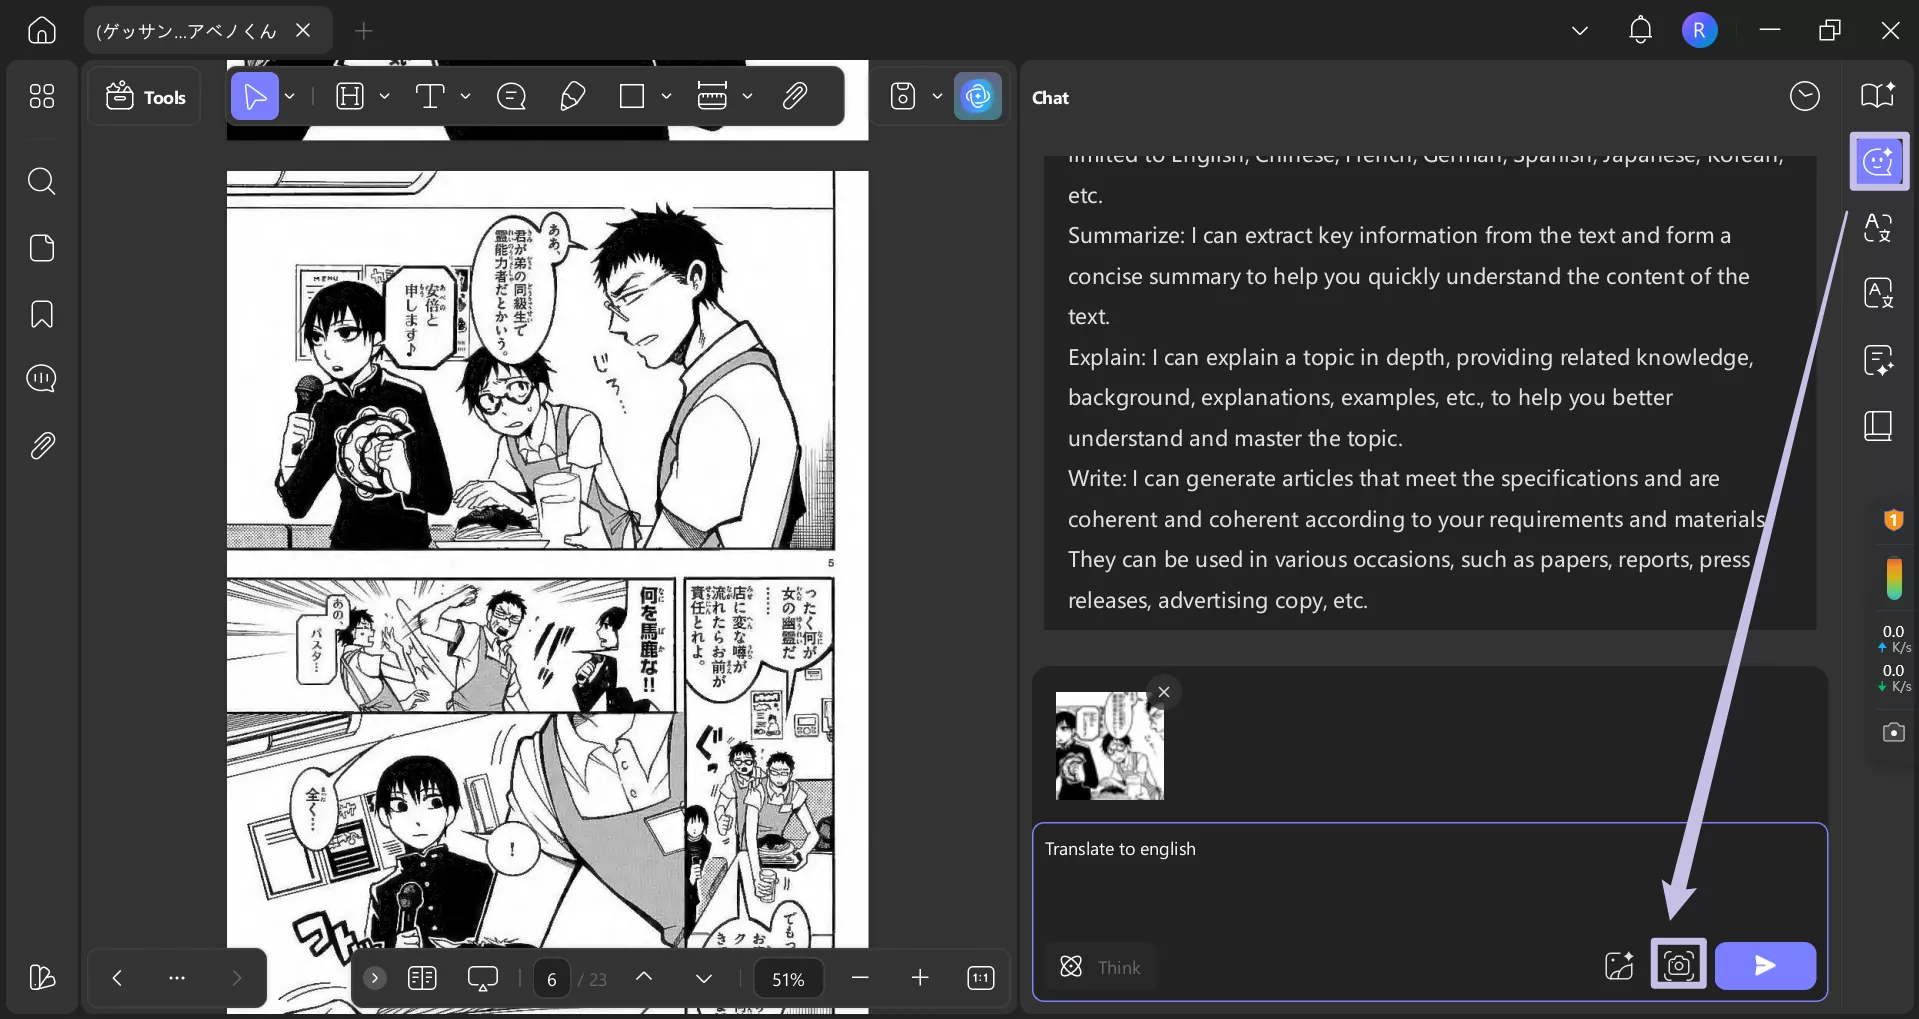Open the Tools menu
The height and width of the screenshot is (1019, 1919).
(x=144, y=96)
